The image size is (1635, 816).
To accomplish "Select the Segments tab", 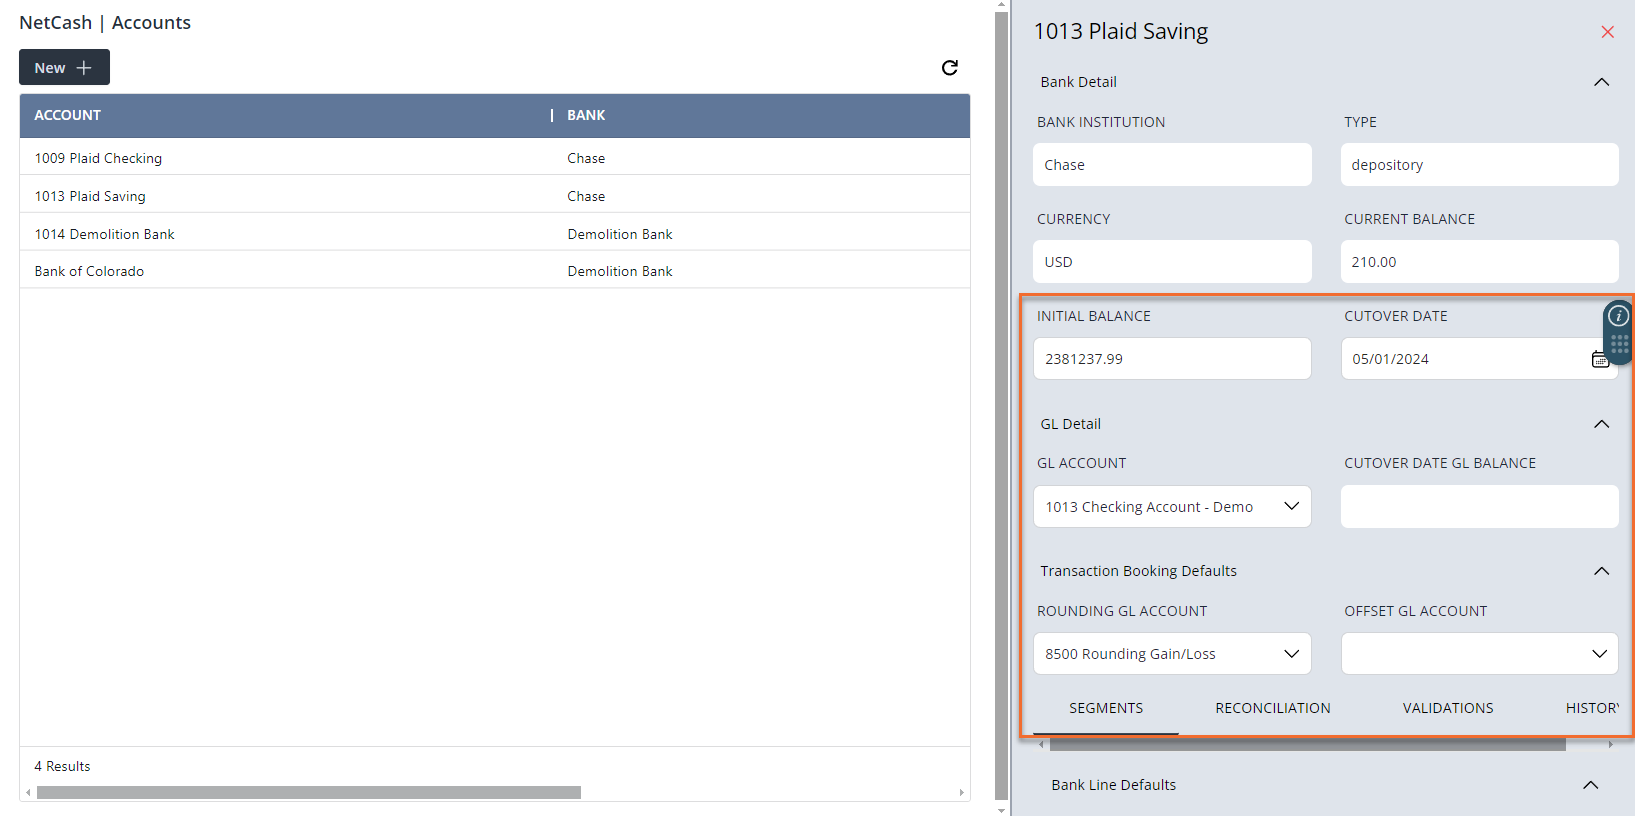I will (1105, 708).
